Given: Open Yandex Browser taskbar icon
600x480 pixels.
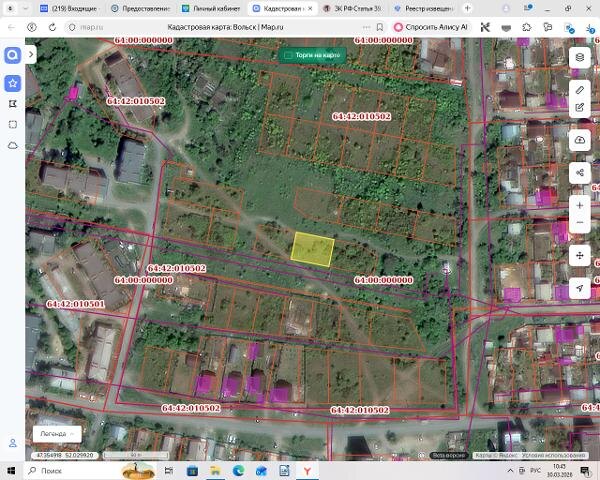Looking at the screenshot, I should pyautogui.click(x=307, y=471).
